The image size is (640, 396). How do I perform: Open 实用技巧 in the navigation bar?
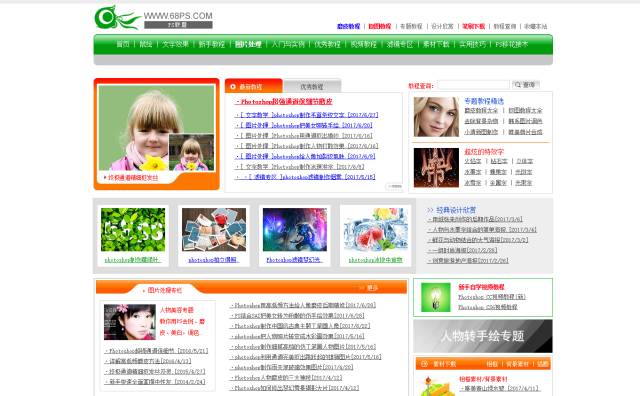473,44
